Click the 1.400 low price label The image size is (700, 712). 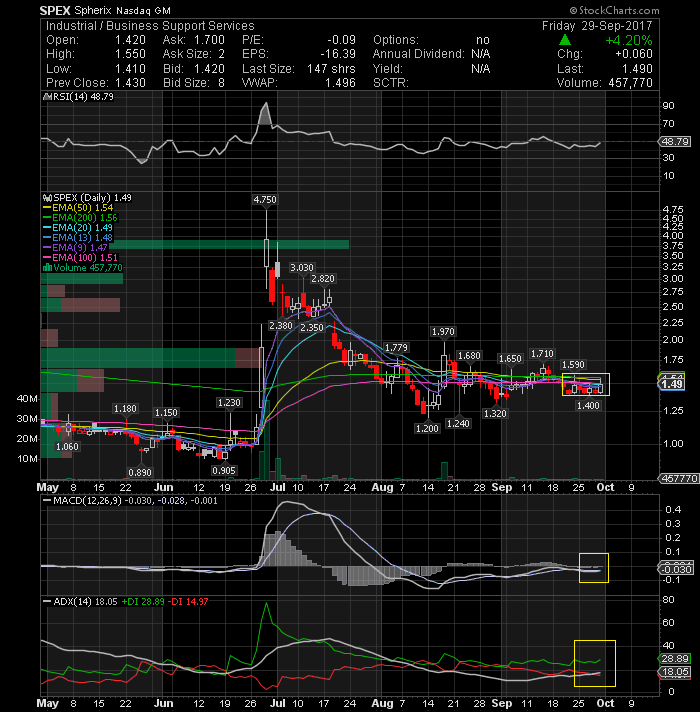click(588, 405)
